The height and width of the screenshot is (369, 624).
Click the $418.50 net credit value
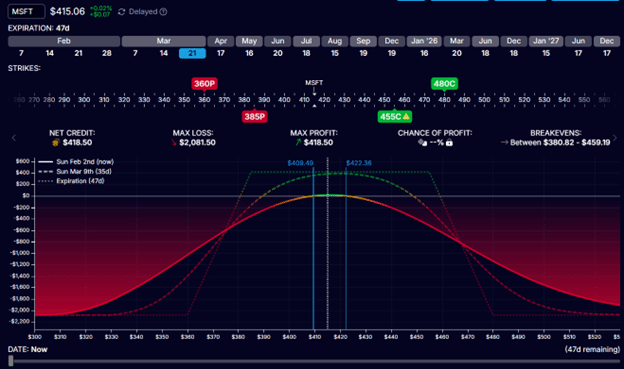click(77, 143)
